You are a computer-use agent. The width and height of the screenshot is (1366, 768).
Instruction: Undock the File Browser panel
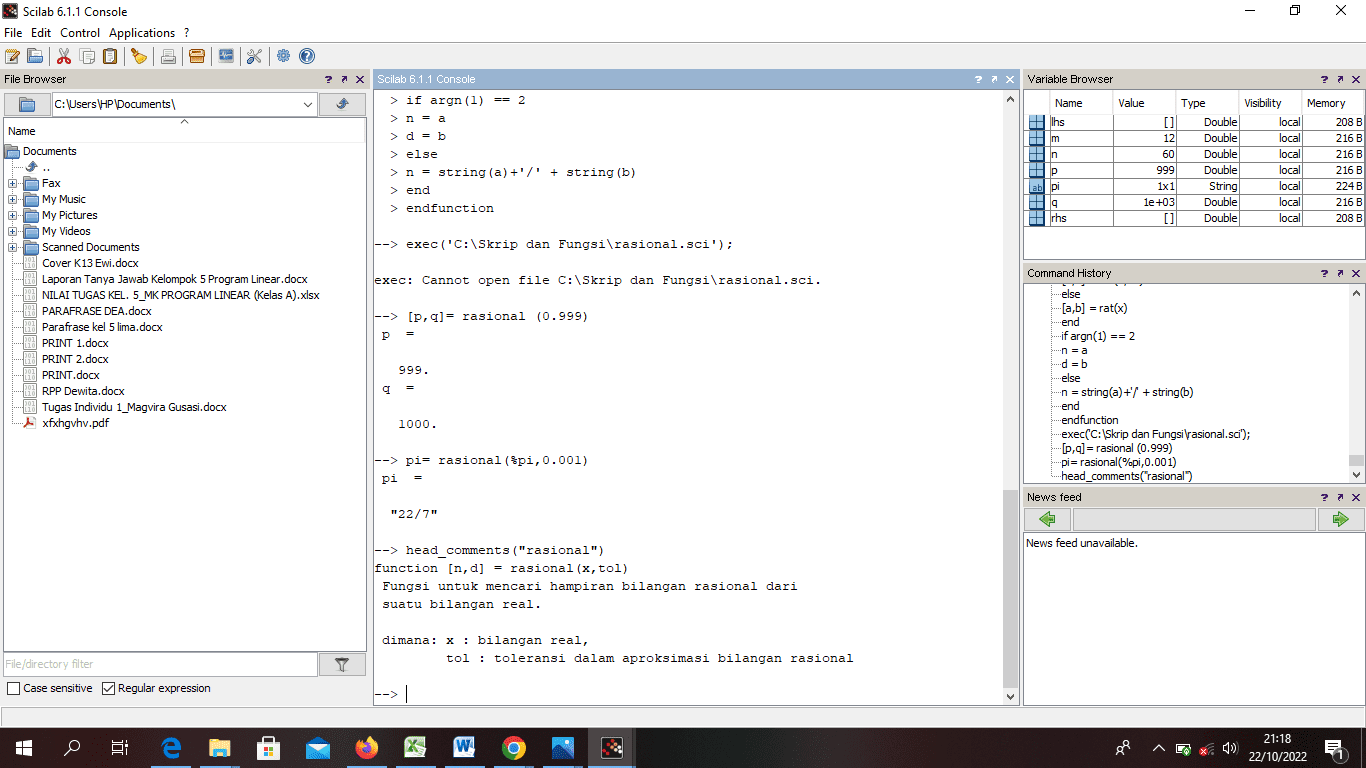(344, 79)
